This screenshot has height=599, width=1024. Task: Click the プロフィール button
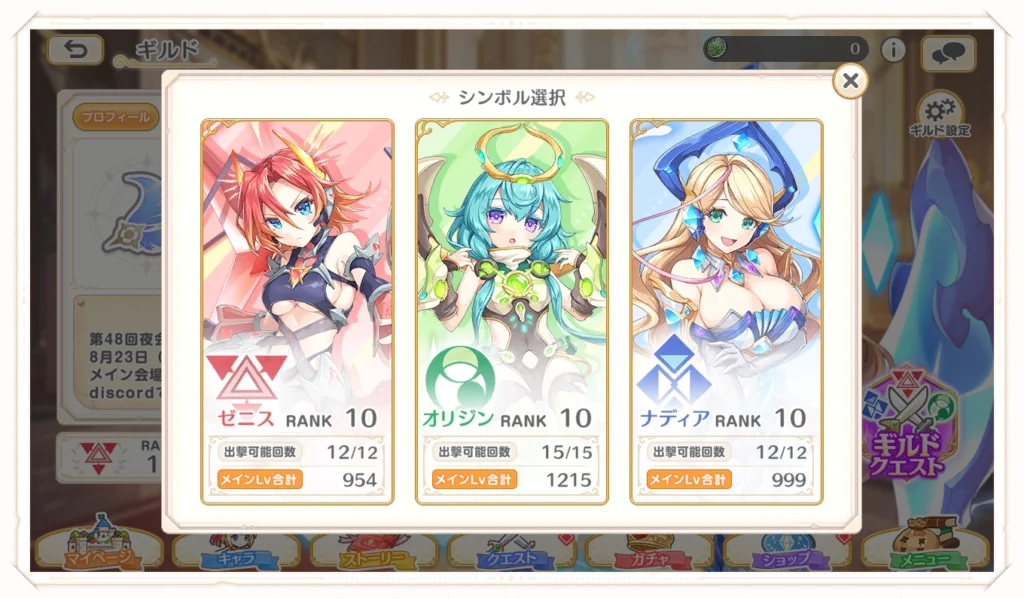pos(116,117)
